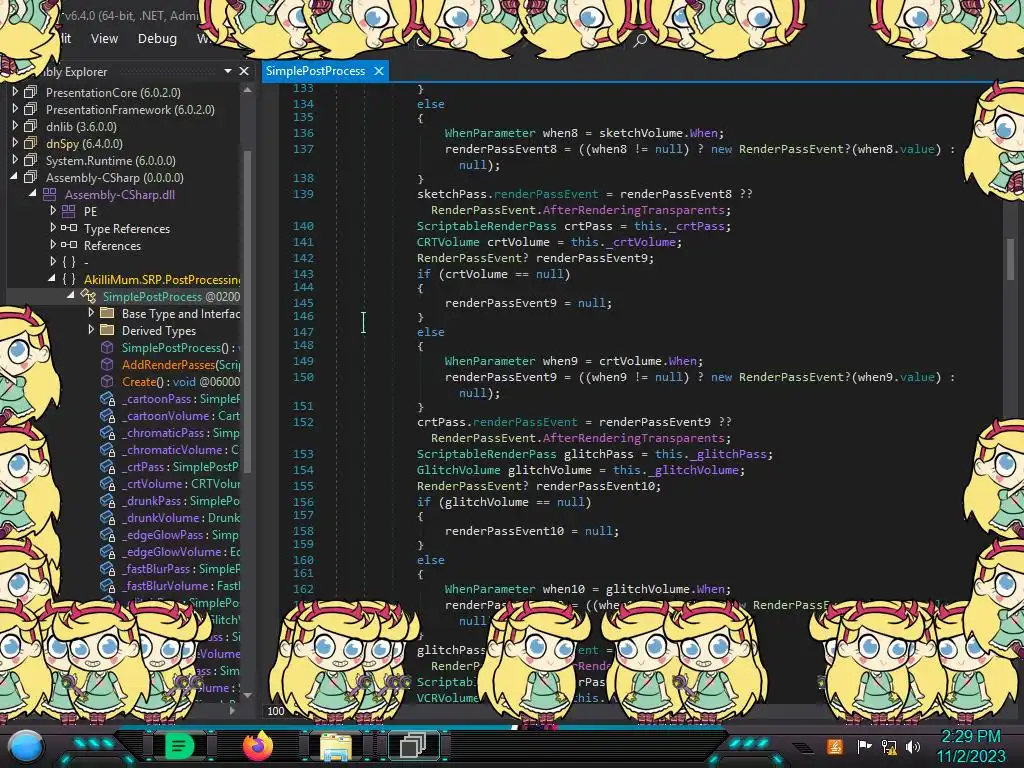
Task: Click the PresentationCore assembly icon
Action: tap(31, 92)
